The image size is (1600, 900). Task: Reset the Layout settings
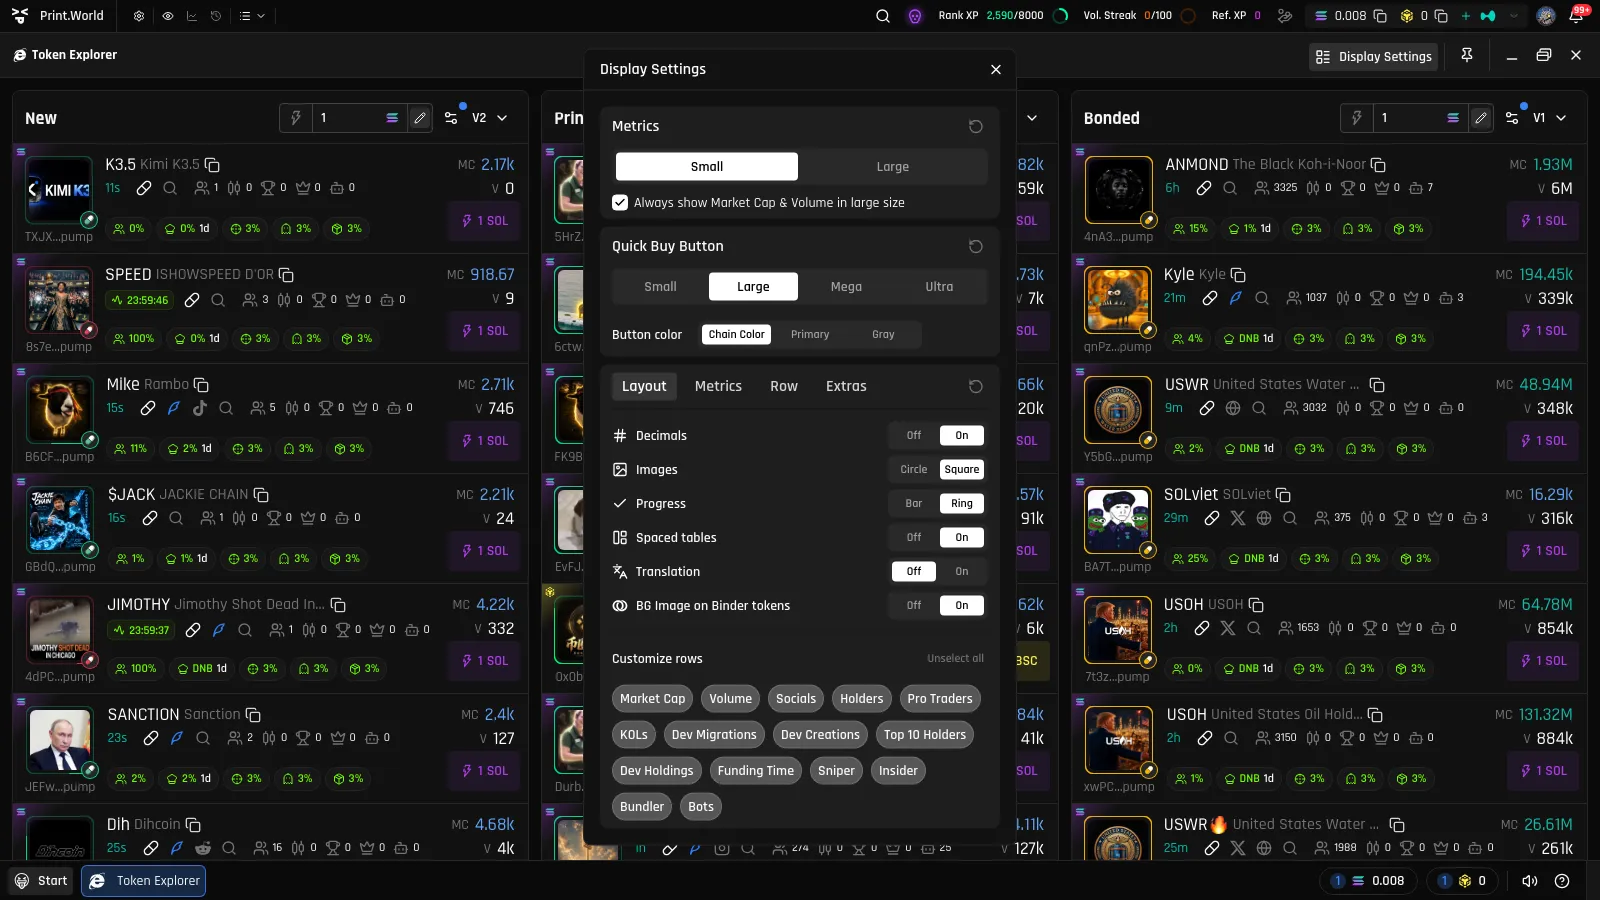click(x=976, y=386)
